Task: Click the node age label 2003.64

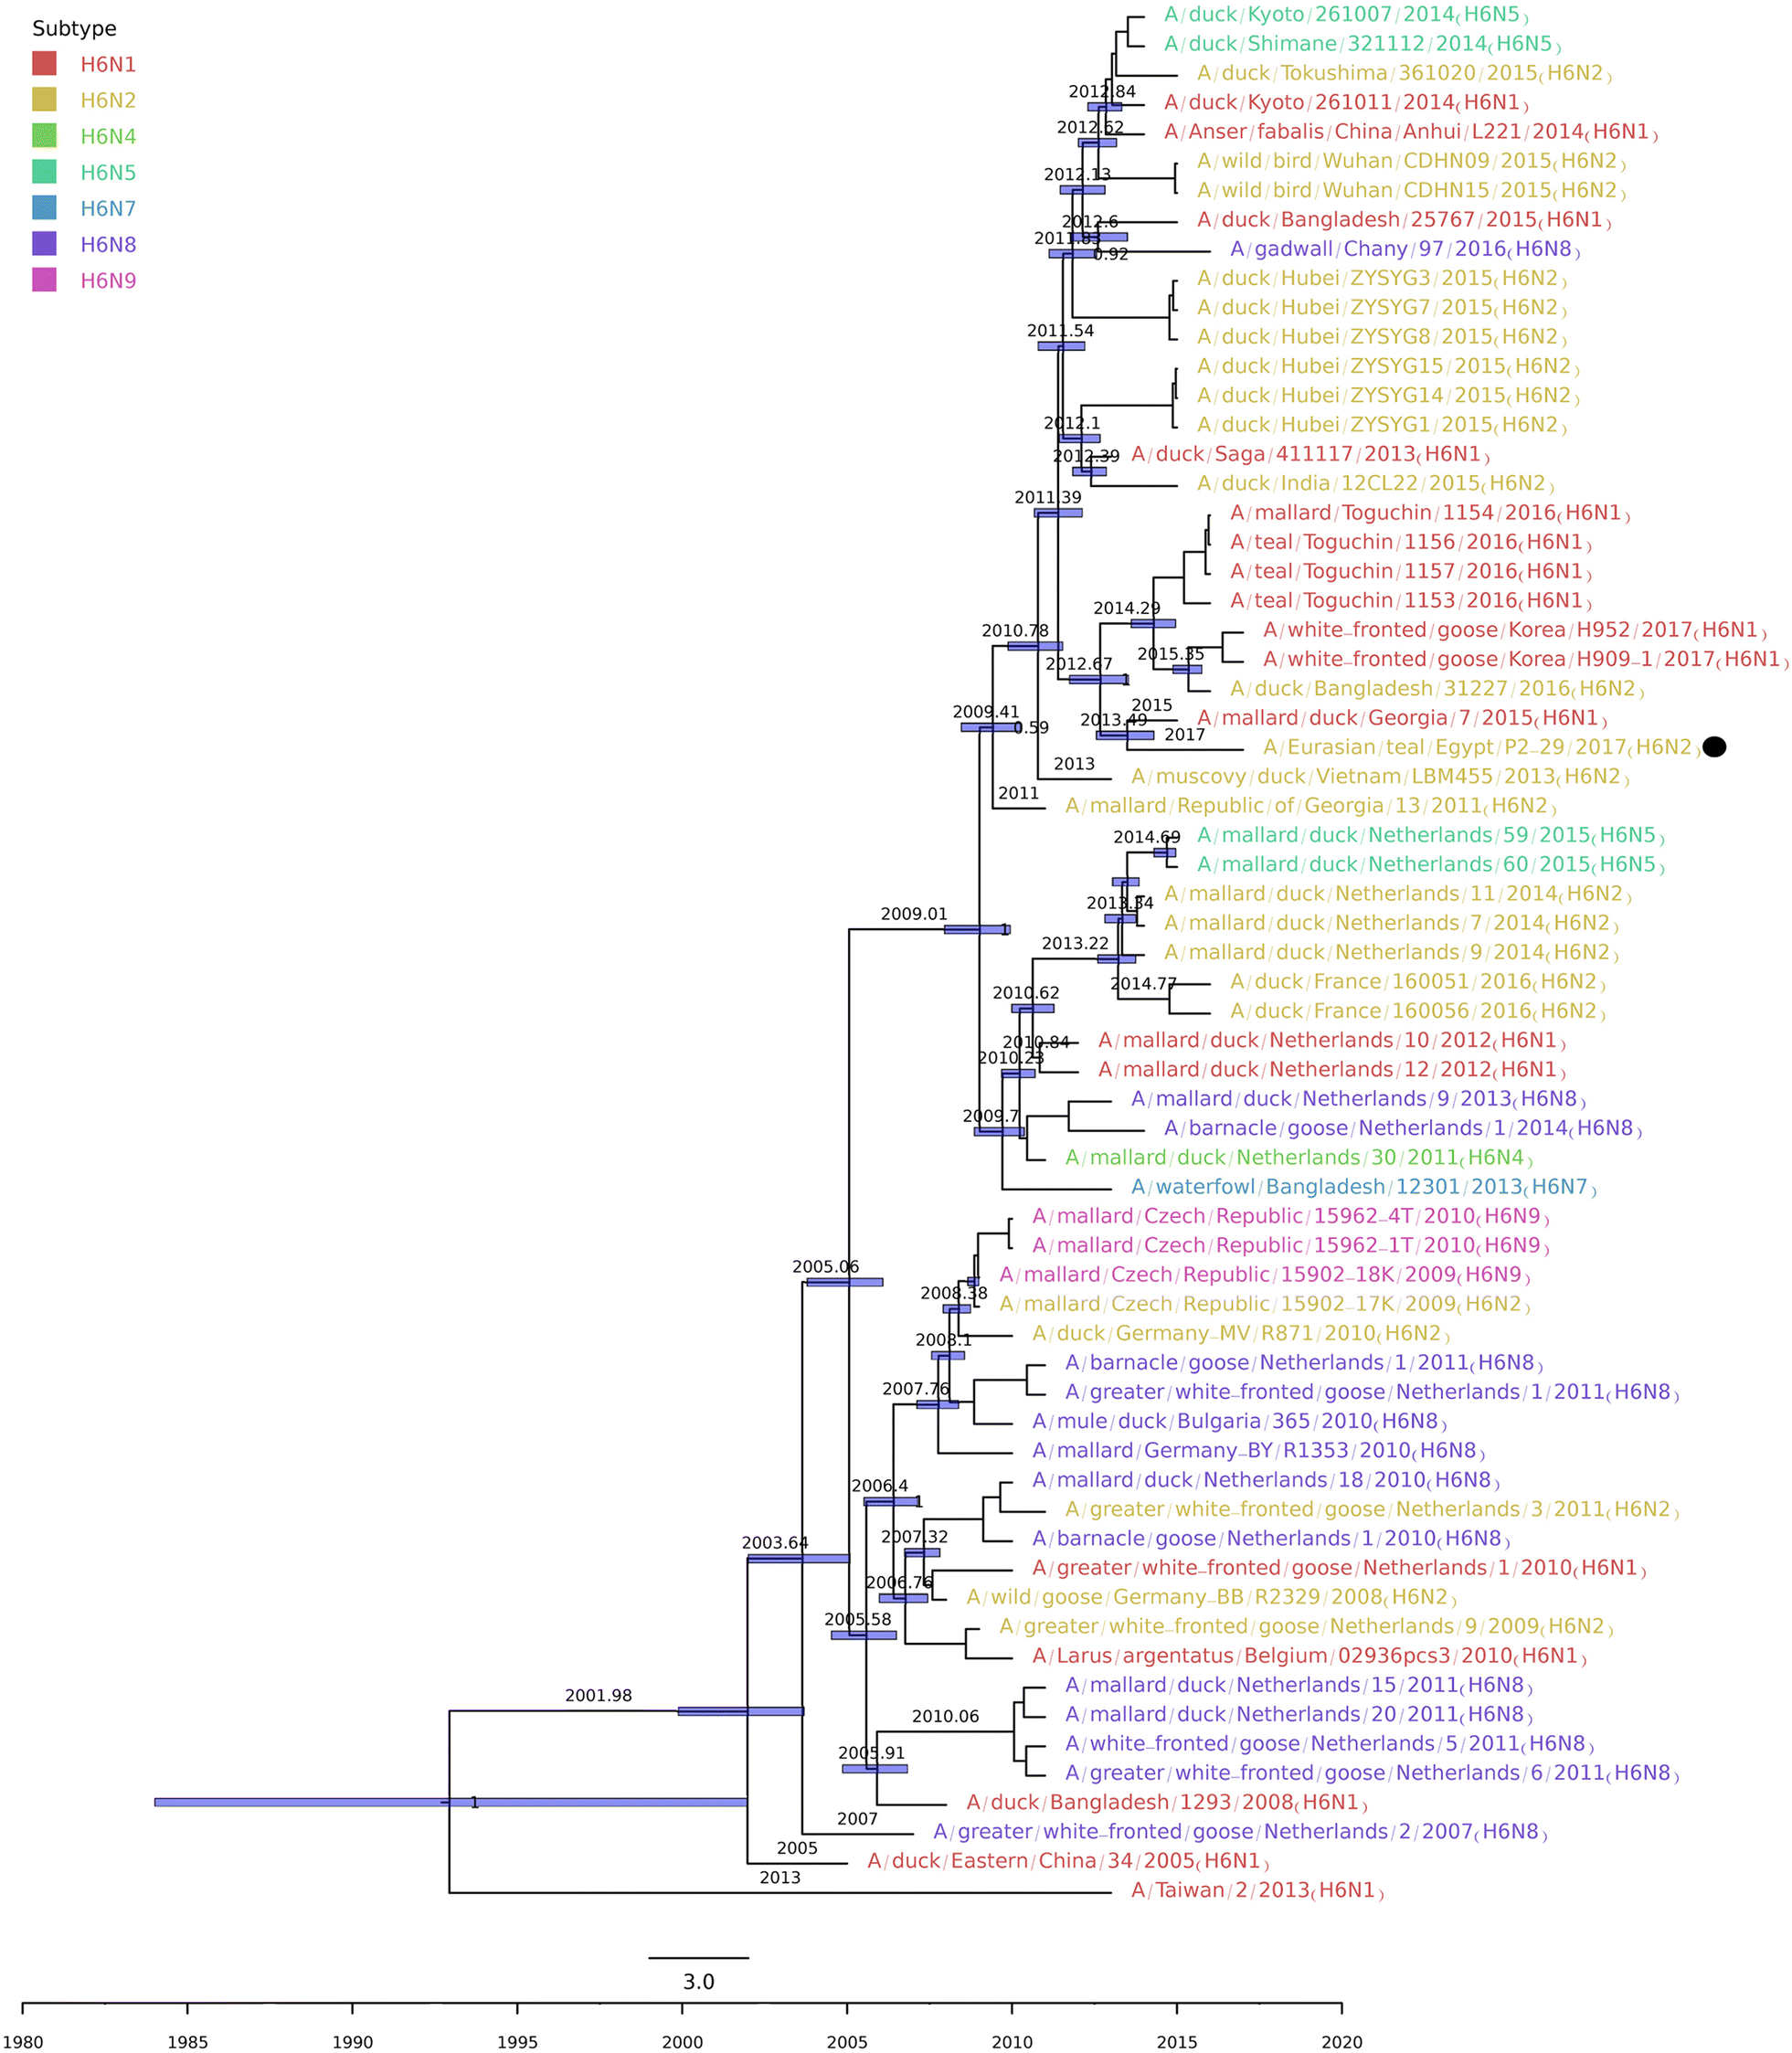Action: (775, 1543)
